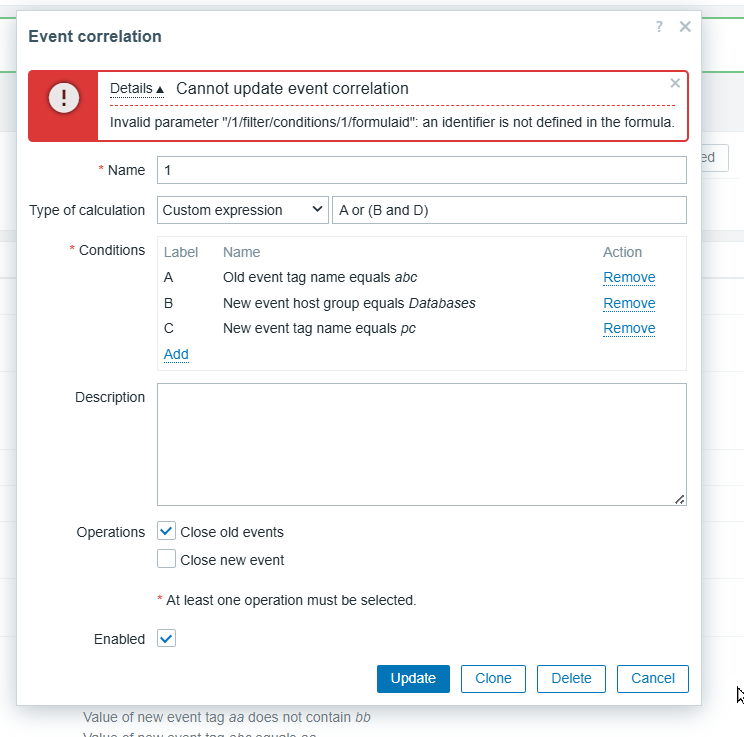Cancel the event correlation dialog
The width and height of the screenshot is (744, 737).
pos(652,678)
